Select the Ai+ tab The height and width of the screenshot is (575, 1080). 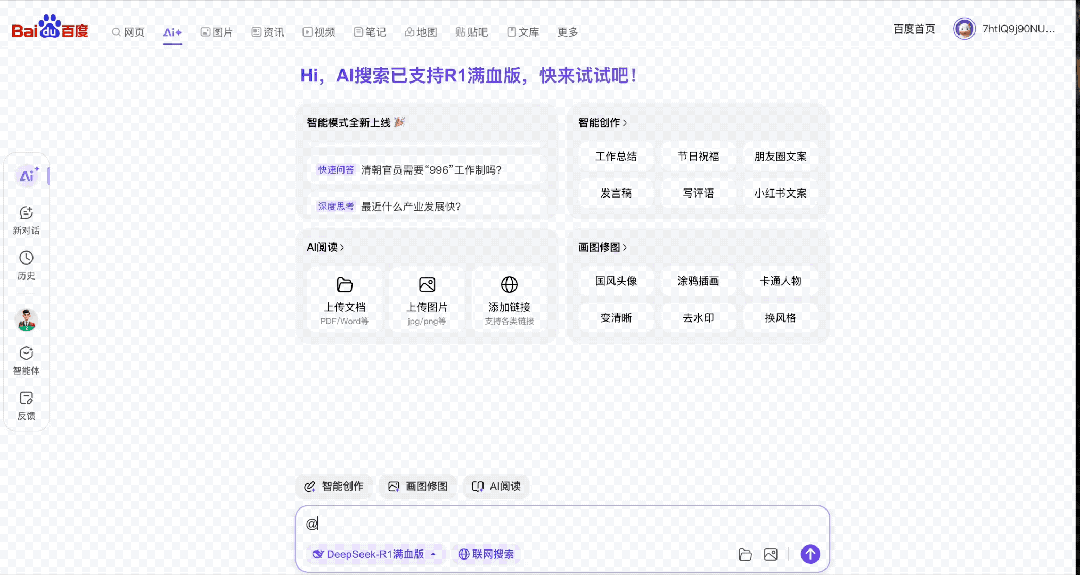pyautogui.click(x=172, y=32)
